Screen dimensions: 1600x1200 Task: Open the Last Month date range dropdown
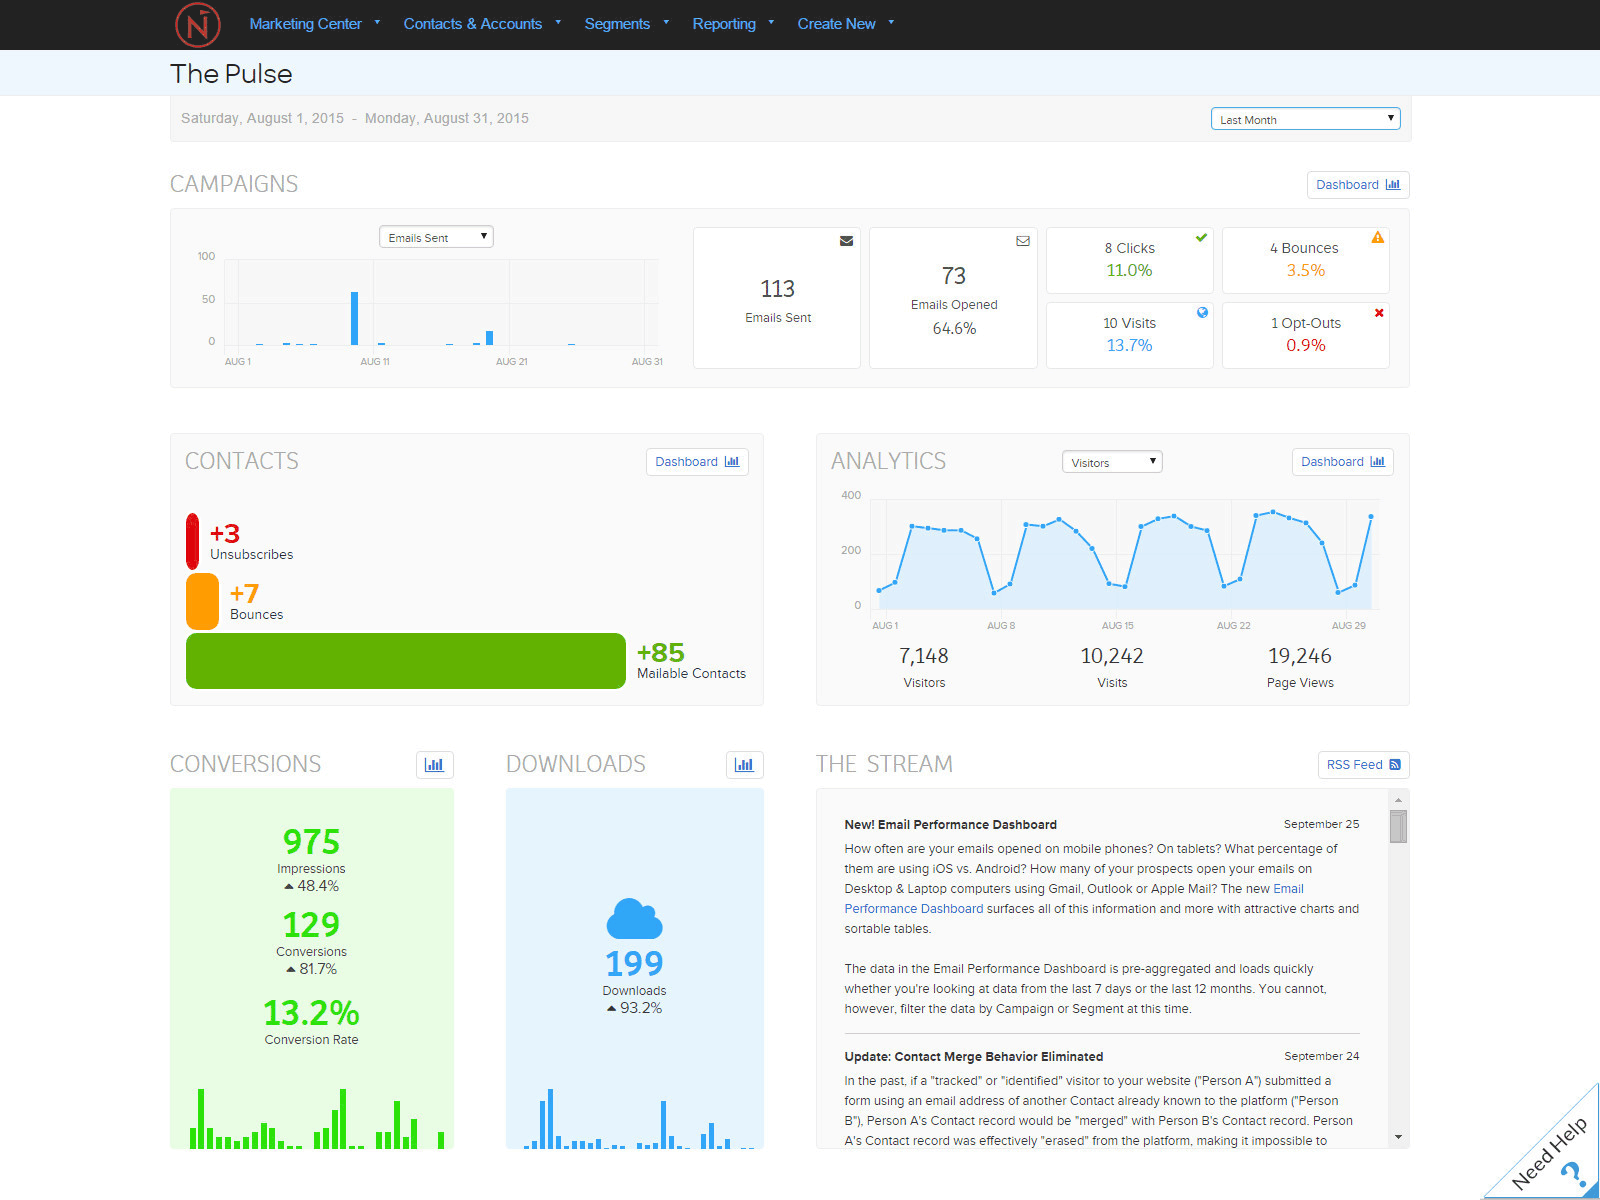click(1305, 119)
